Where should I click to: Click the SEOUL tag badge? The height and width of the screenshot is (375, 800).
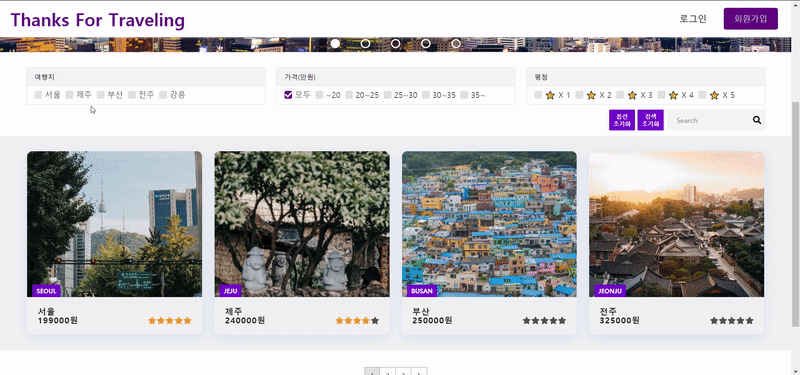46,291
